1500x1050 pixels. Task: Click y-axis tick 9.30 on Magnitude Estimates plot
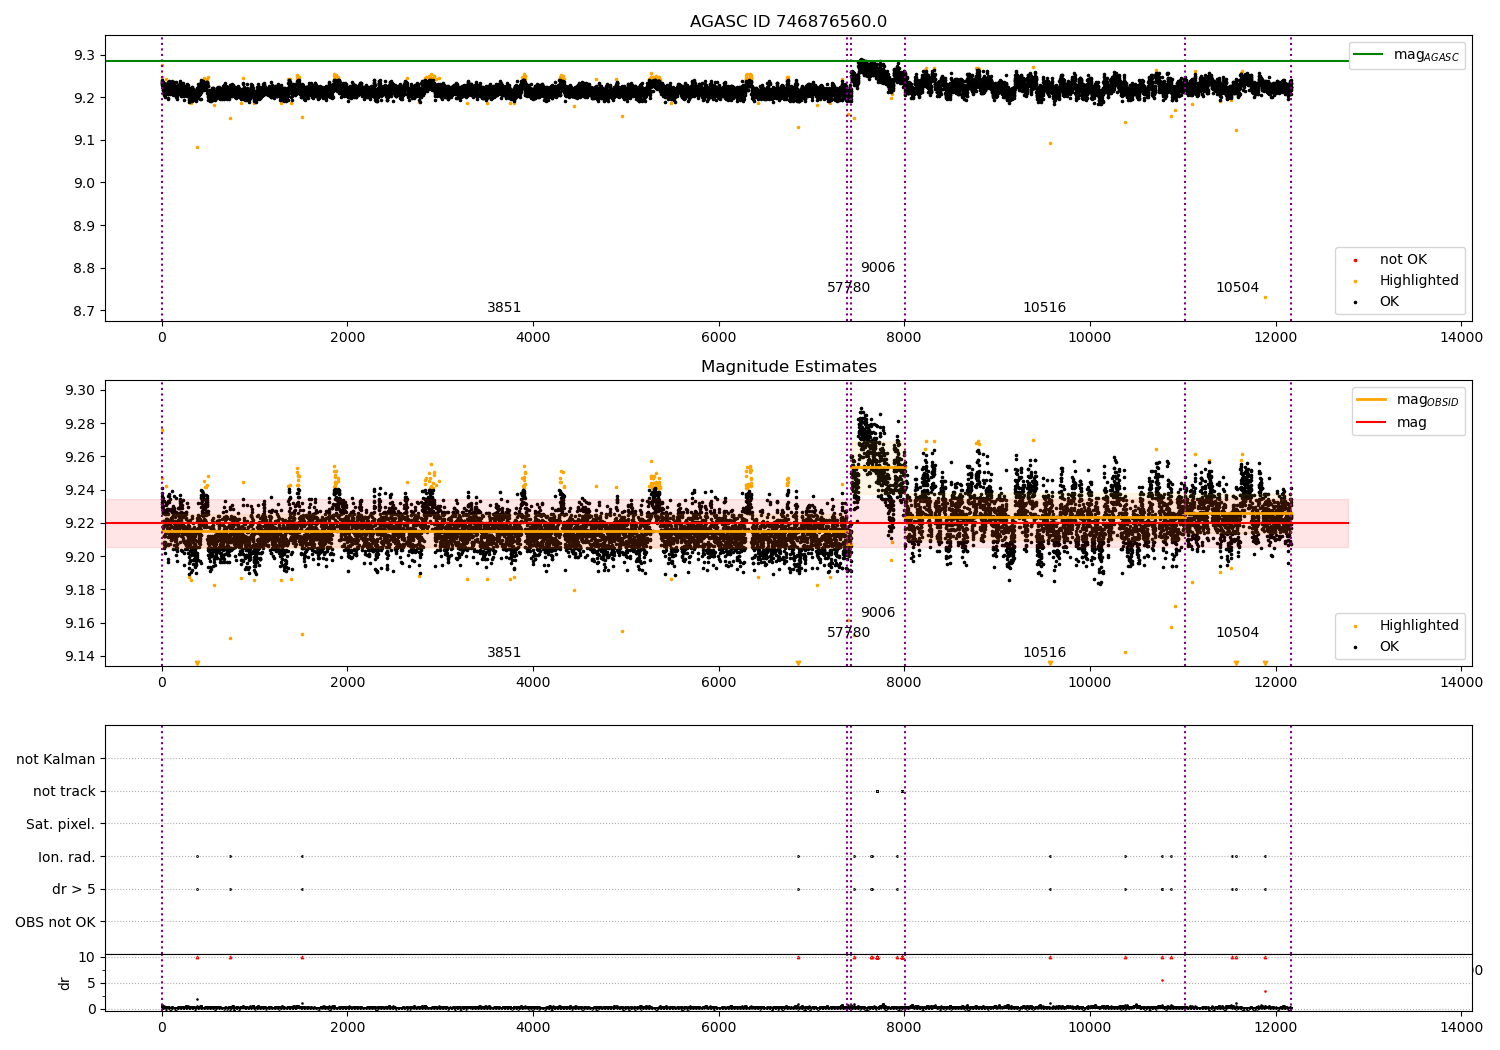click(x=81, y=391)
